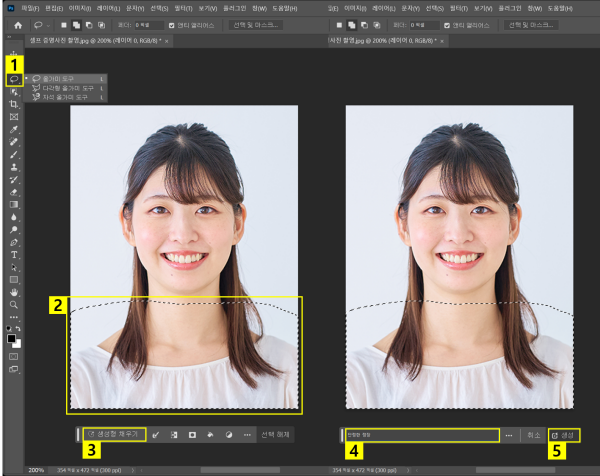Select the Eraser tool
Image resolution: width=600 pixels, height=476 pixels.
click(x=14, y=191)
